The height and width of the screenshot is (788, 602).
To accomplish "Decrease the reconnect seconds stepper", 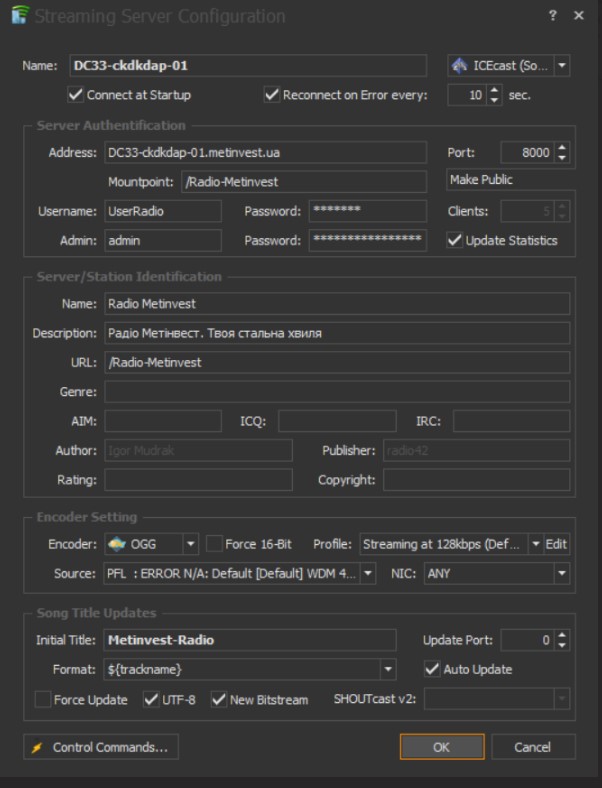I will coord(494,100).
